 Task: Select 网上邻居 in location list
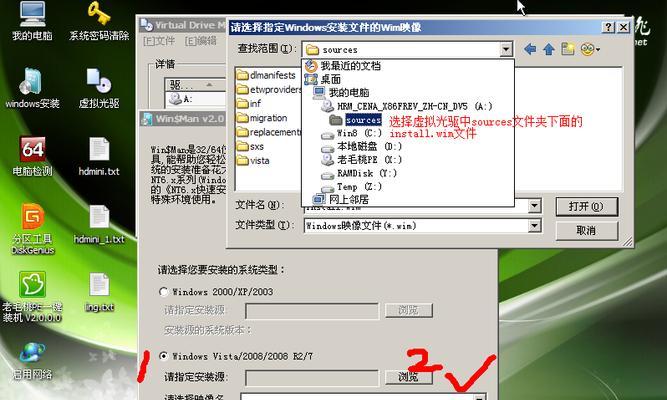pos(340,199)
